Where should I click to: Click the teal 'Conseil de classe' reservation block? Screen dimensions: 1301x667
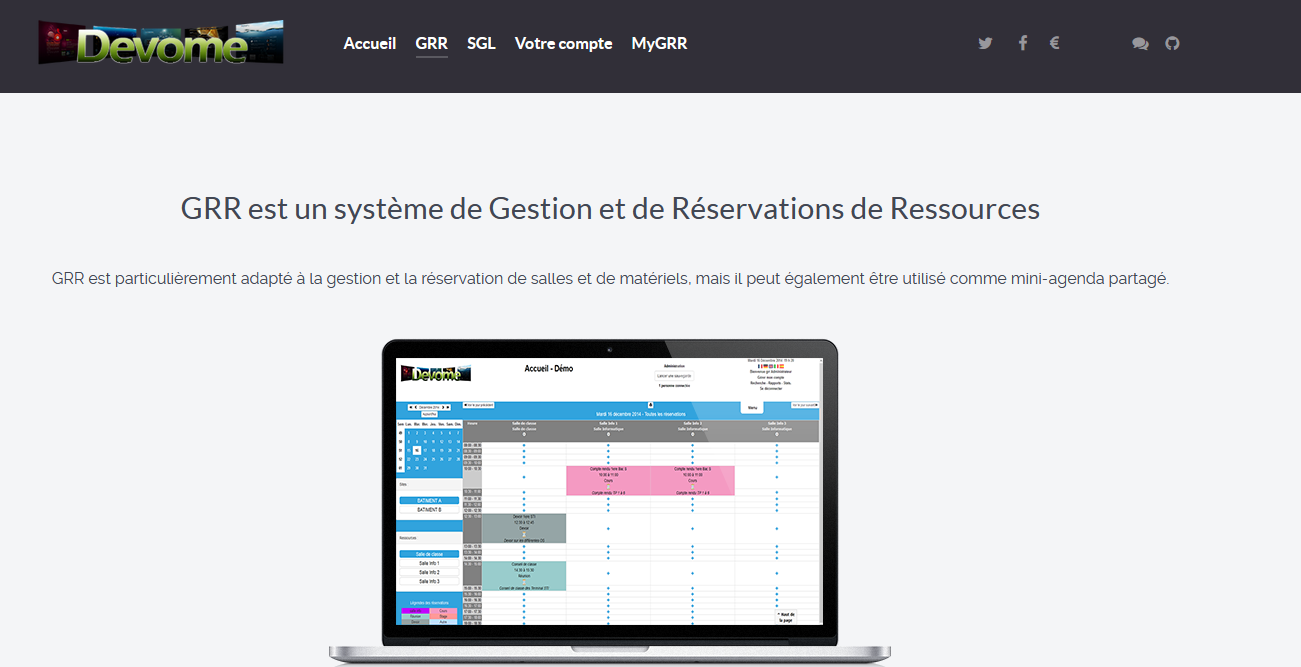pos(524,575)
